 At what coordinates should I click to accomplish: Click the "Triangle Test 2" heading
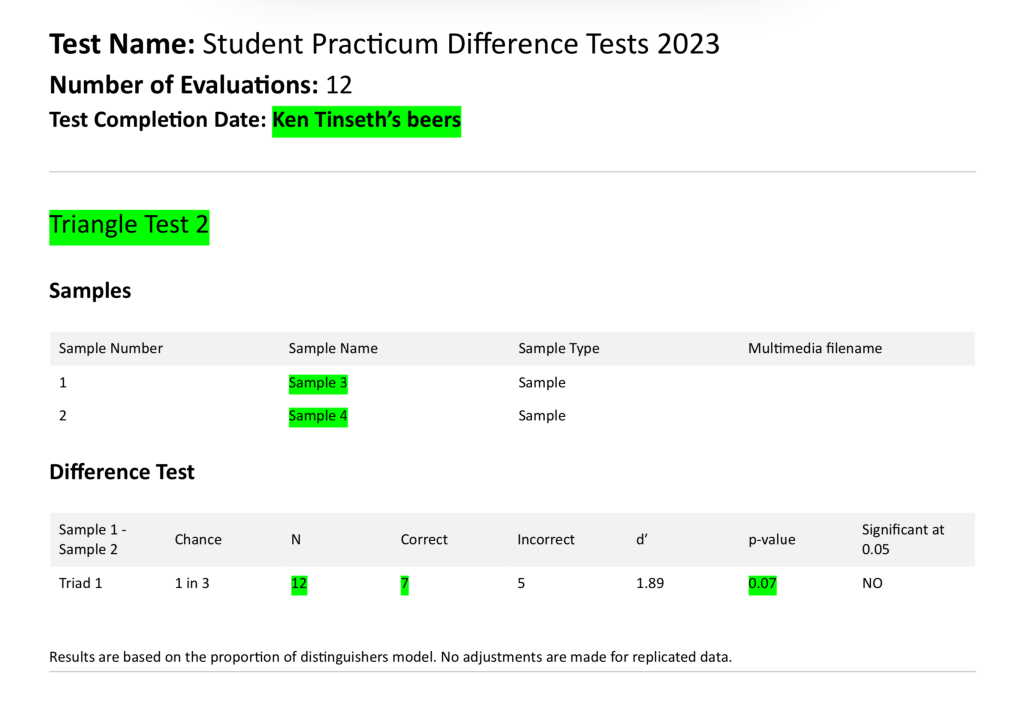click(129, 225)
